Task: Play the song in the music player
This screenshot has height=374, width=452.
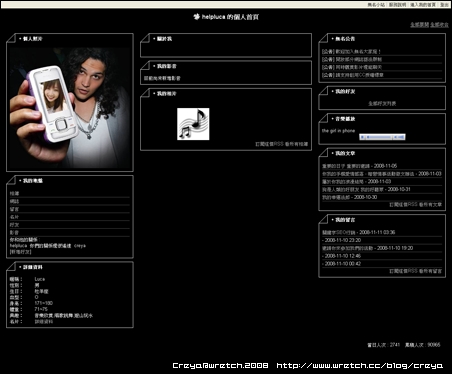Action: [363, 137]
